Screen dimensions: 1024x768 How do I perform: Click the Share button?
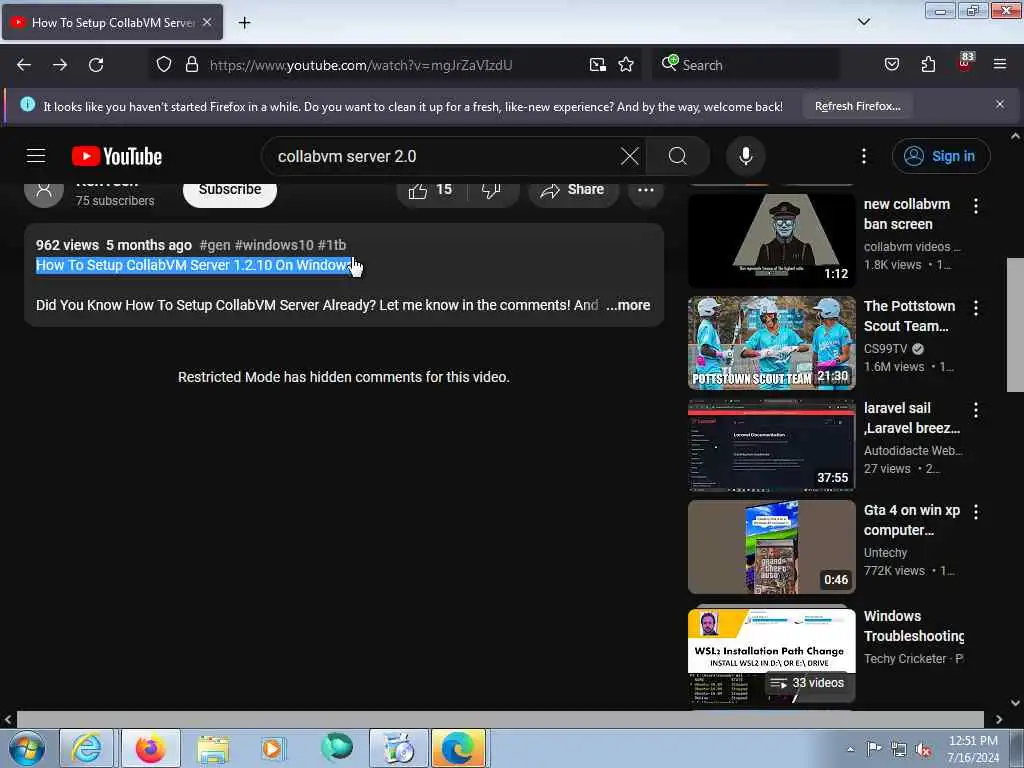573,190
